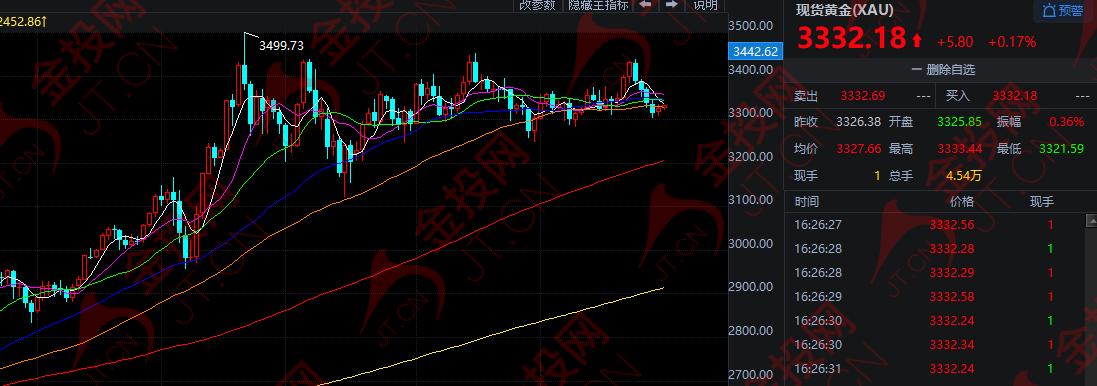1097x386 pixels.
Task: Click the right arrow navigation icon
Action: click(x=672, y=4)
